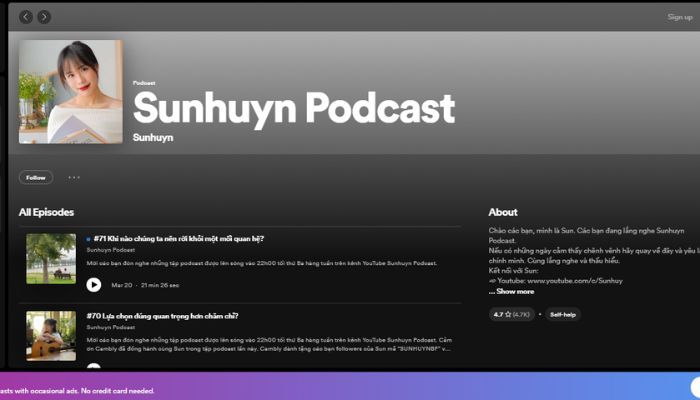700x400 pixels.
Task: Click the star rating 4.7 badge
Action: tap(512, 314)
